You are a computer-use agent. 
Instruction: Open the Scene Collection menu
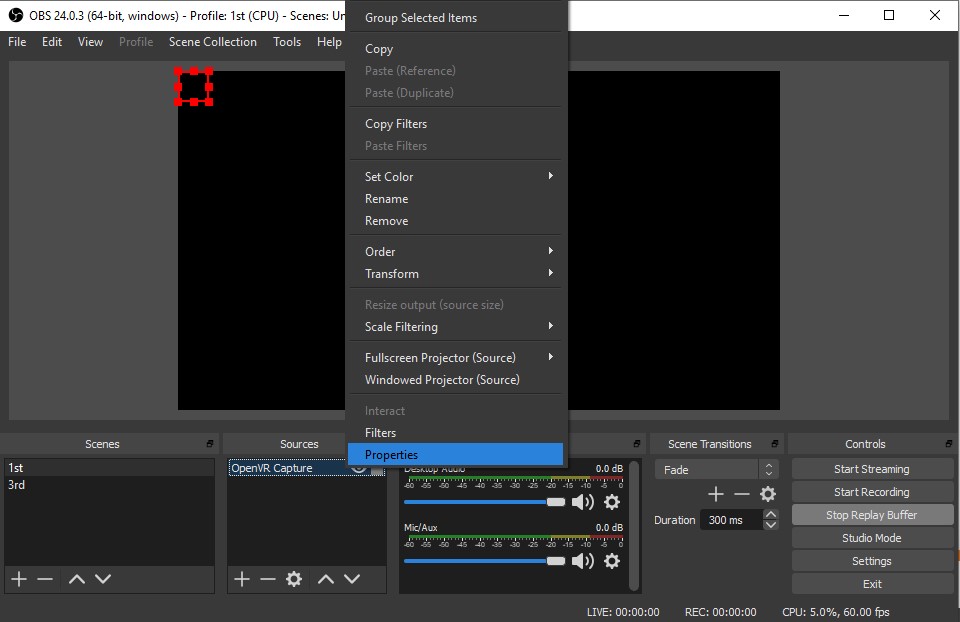pyautogui.click(x=212, y=42)
